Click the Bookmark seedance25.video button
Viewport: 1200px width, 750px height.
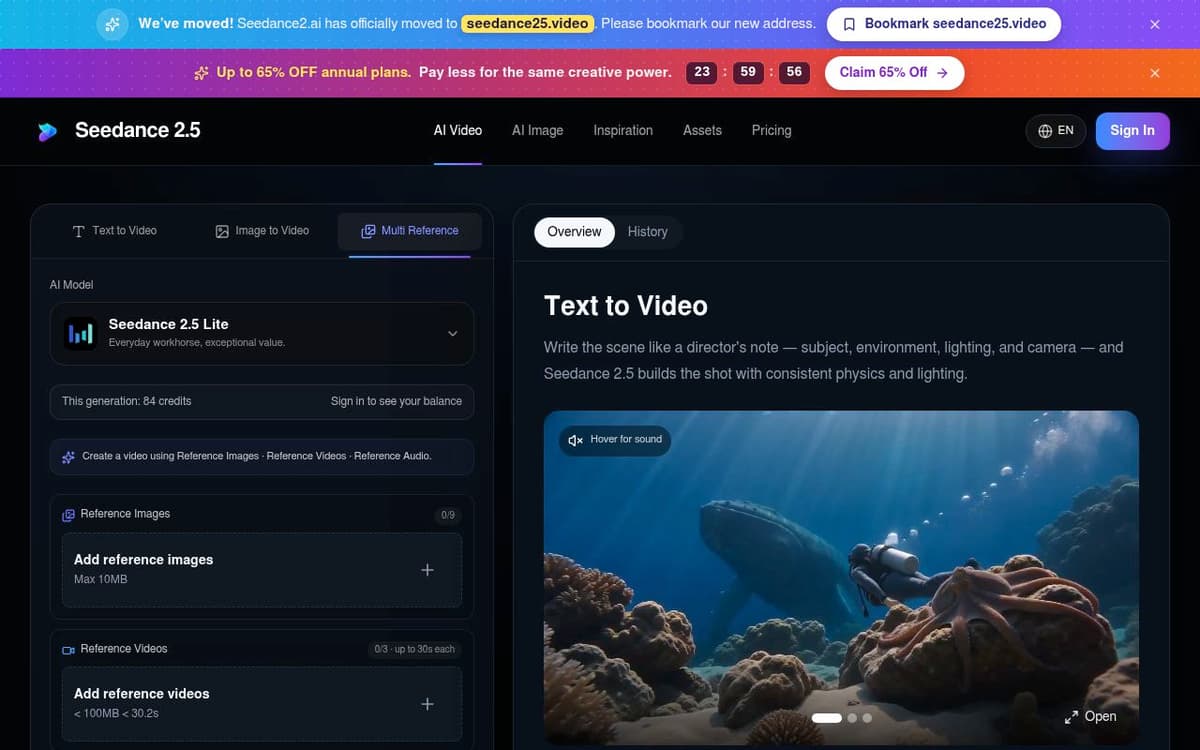click(944, 24)
